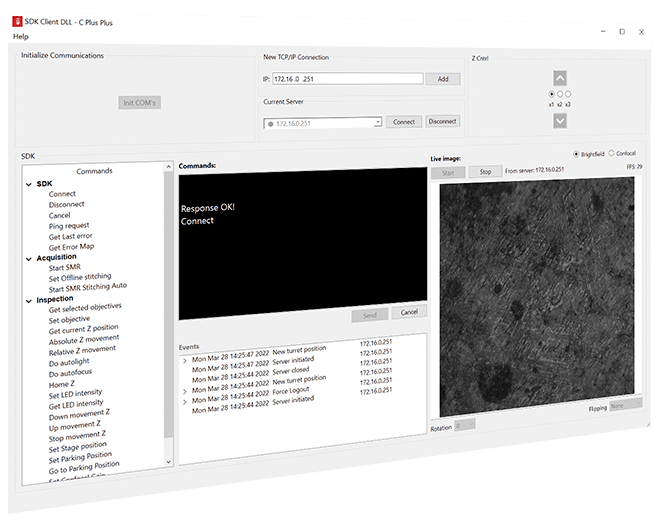The height and width of the screenshot is (529, 665).
Task: Collapse the SDK tree group
Action: [28, 185]
